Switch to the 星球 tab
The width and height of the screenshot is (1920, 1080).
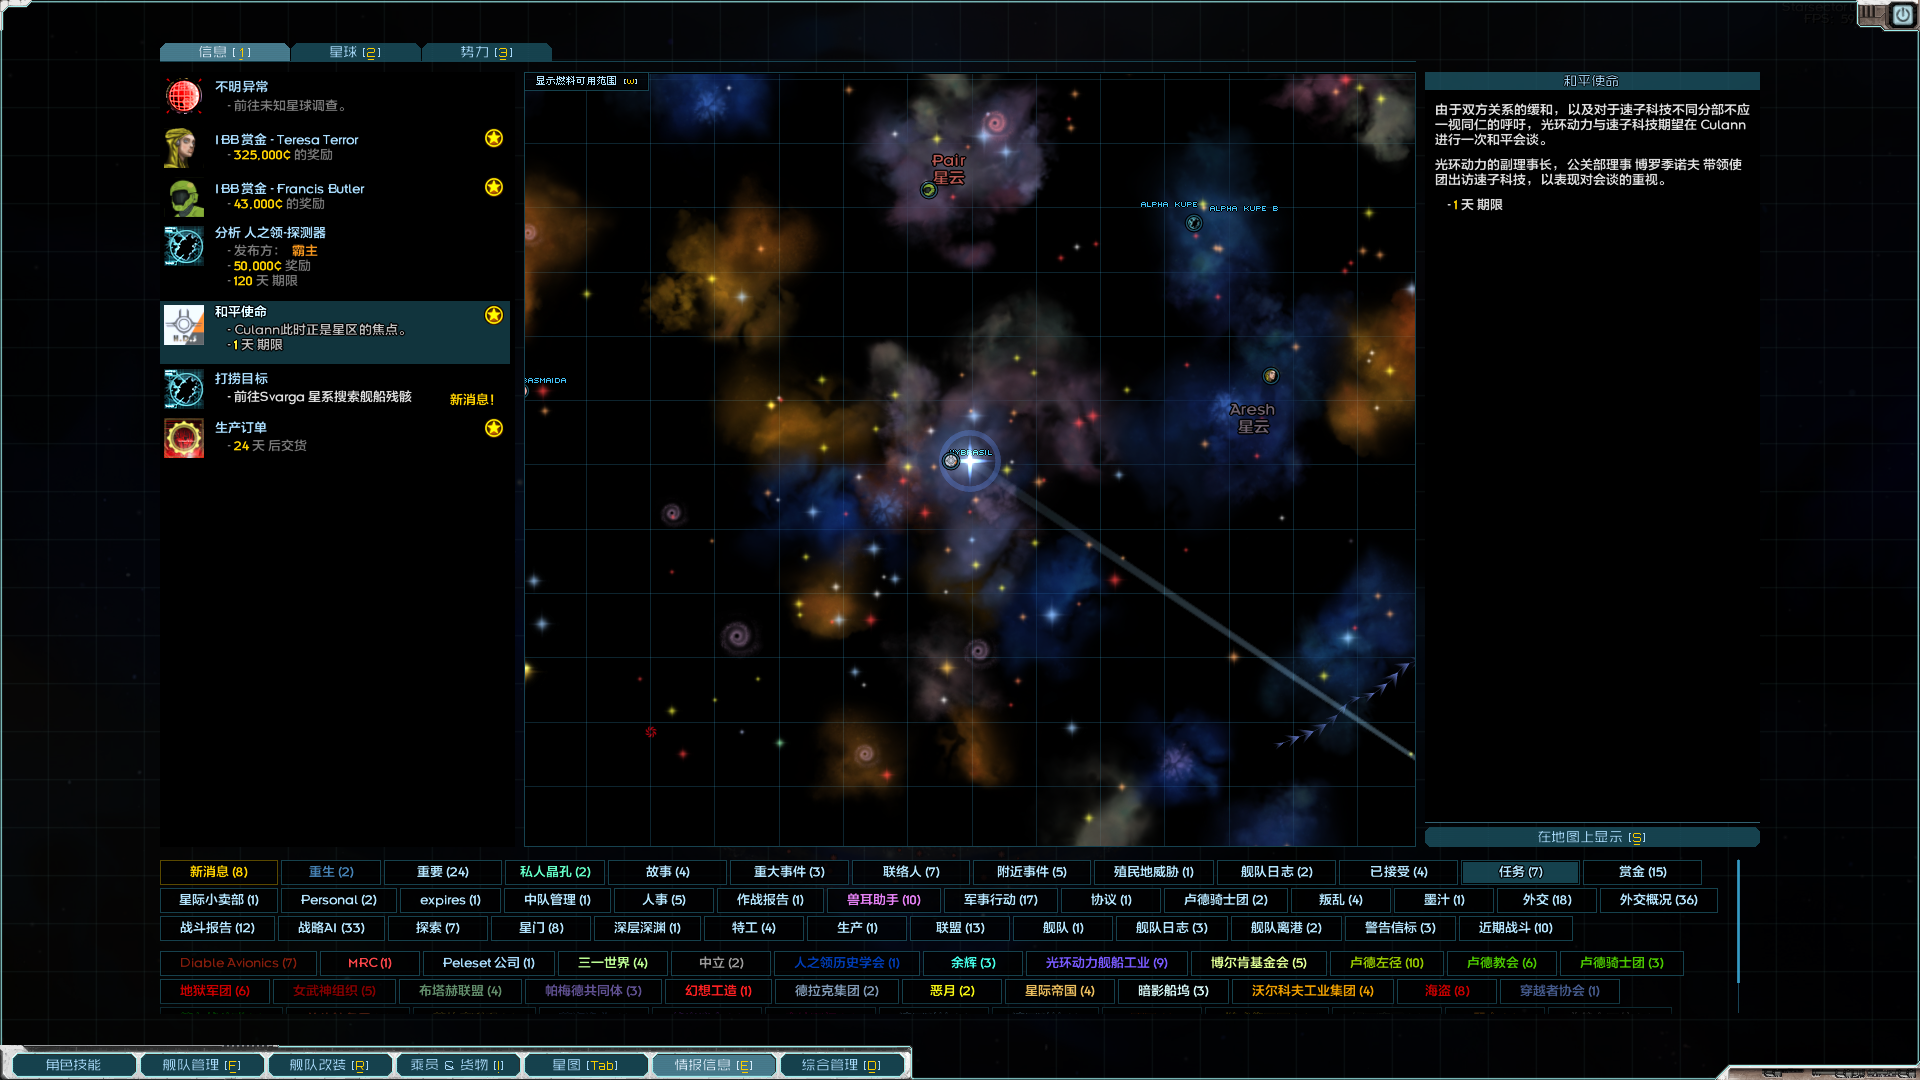[355, 52]
